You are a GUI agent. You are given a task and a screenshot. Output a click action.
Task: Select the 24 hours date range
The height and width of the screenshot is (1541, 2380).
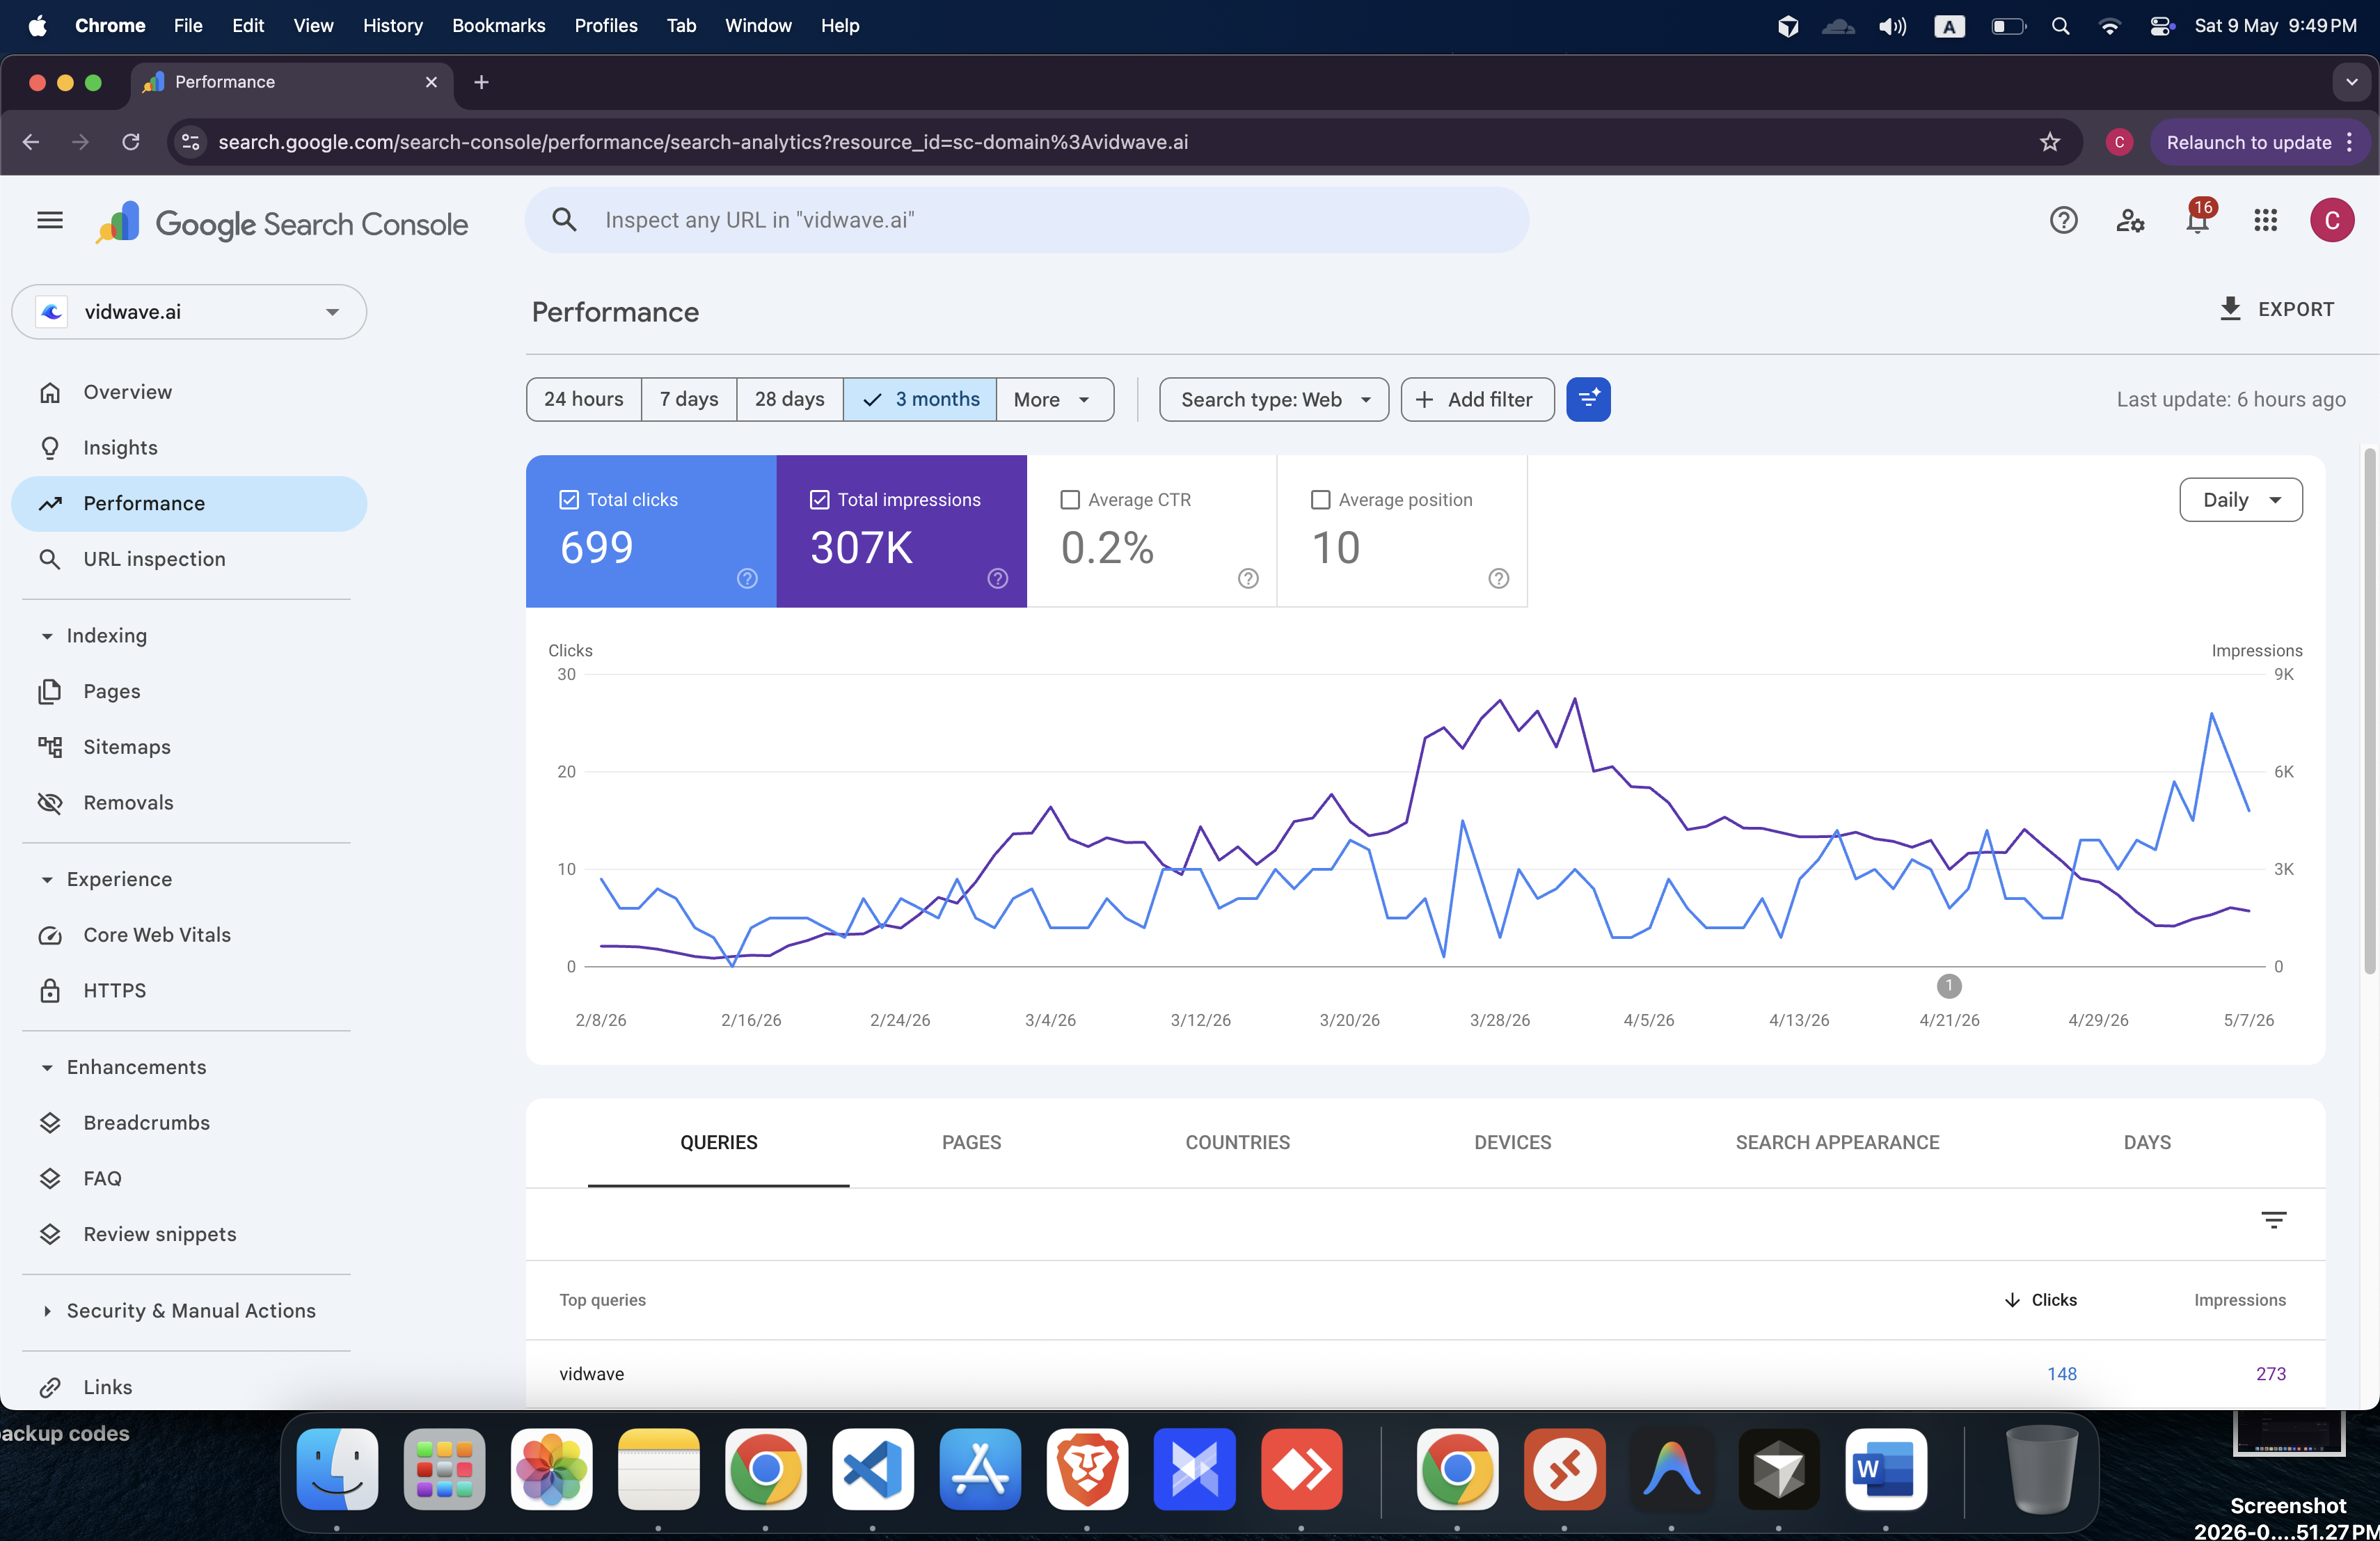[584, 399]
